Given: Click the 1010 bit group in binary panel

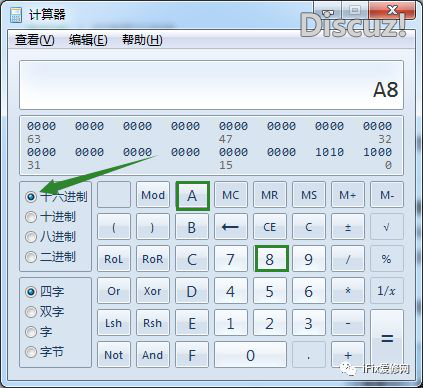Looking at the screenshot, I should tap(330, 152).
